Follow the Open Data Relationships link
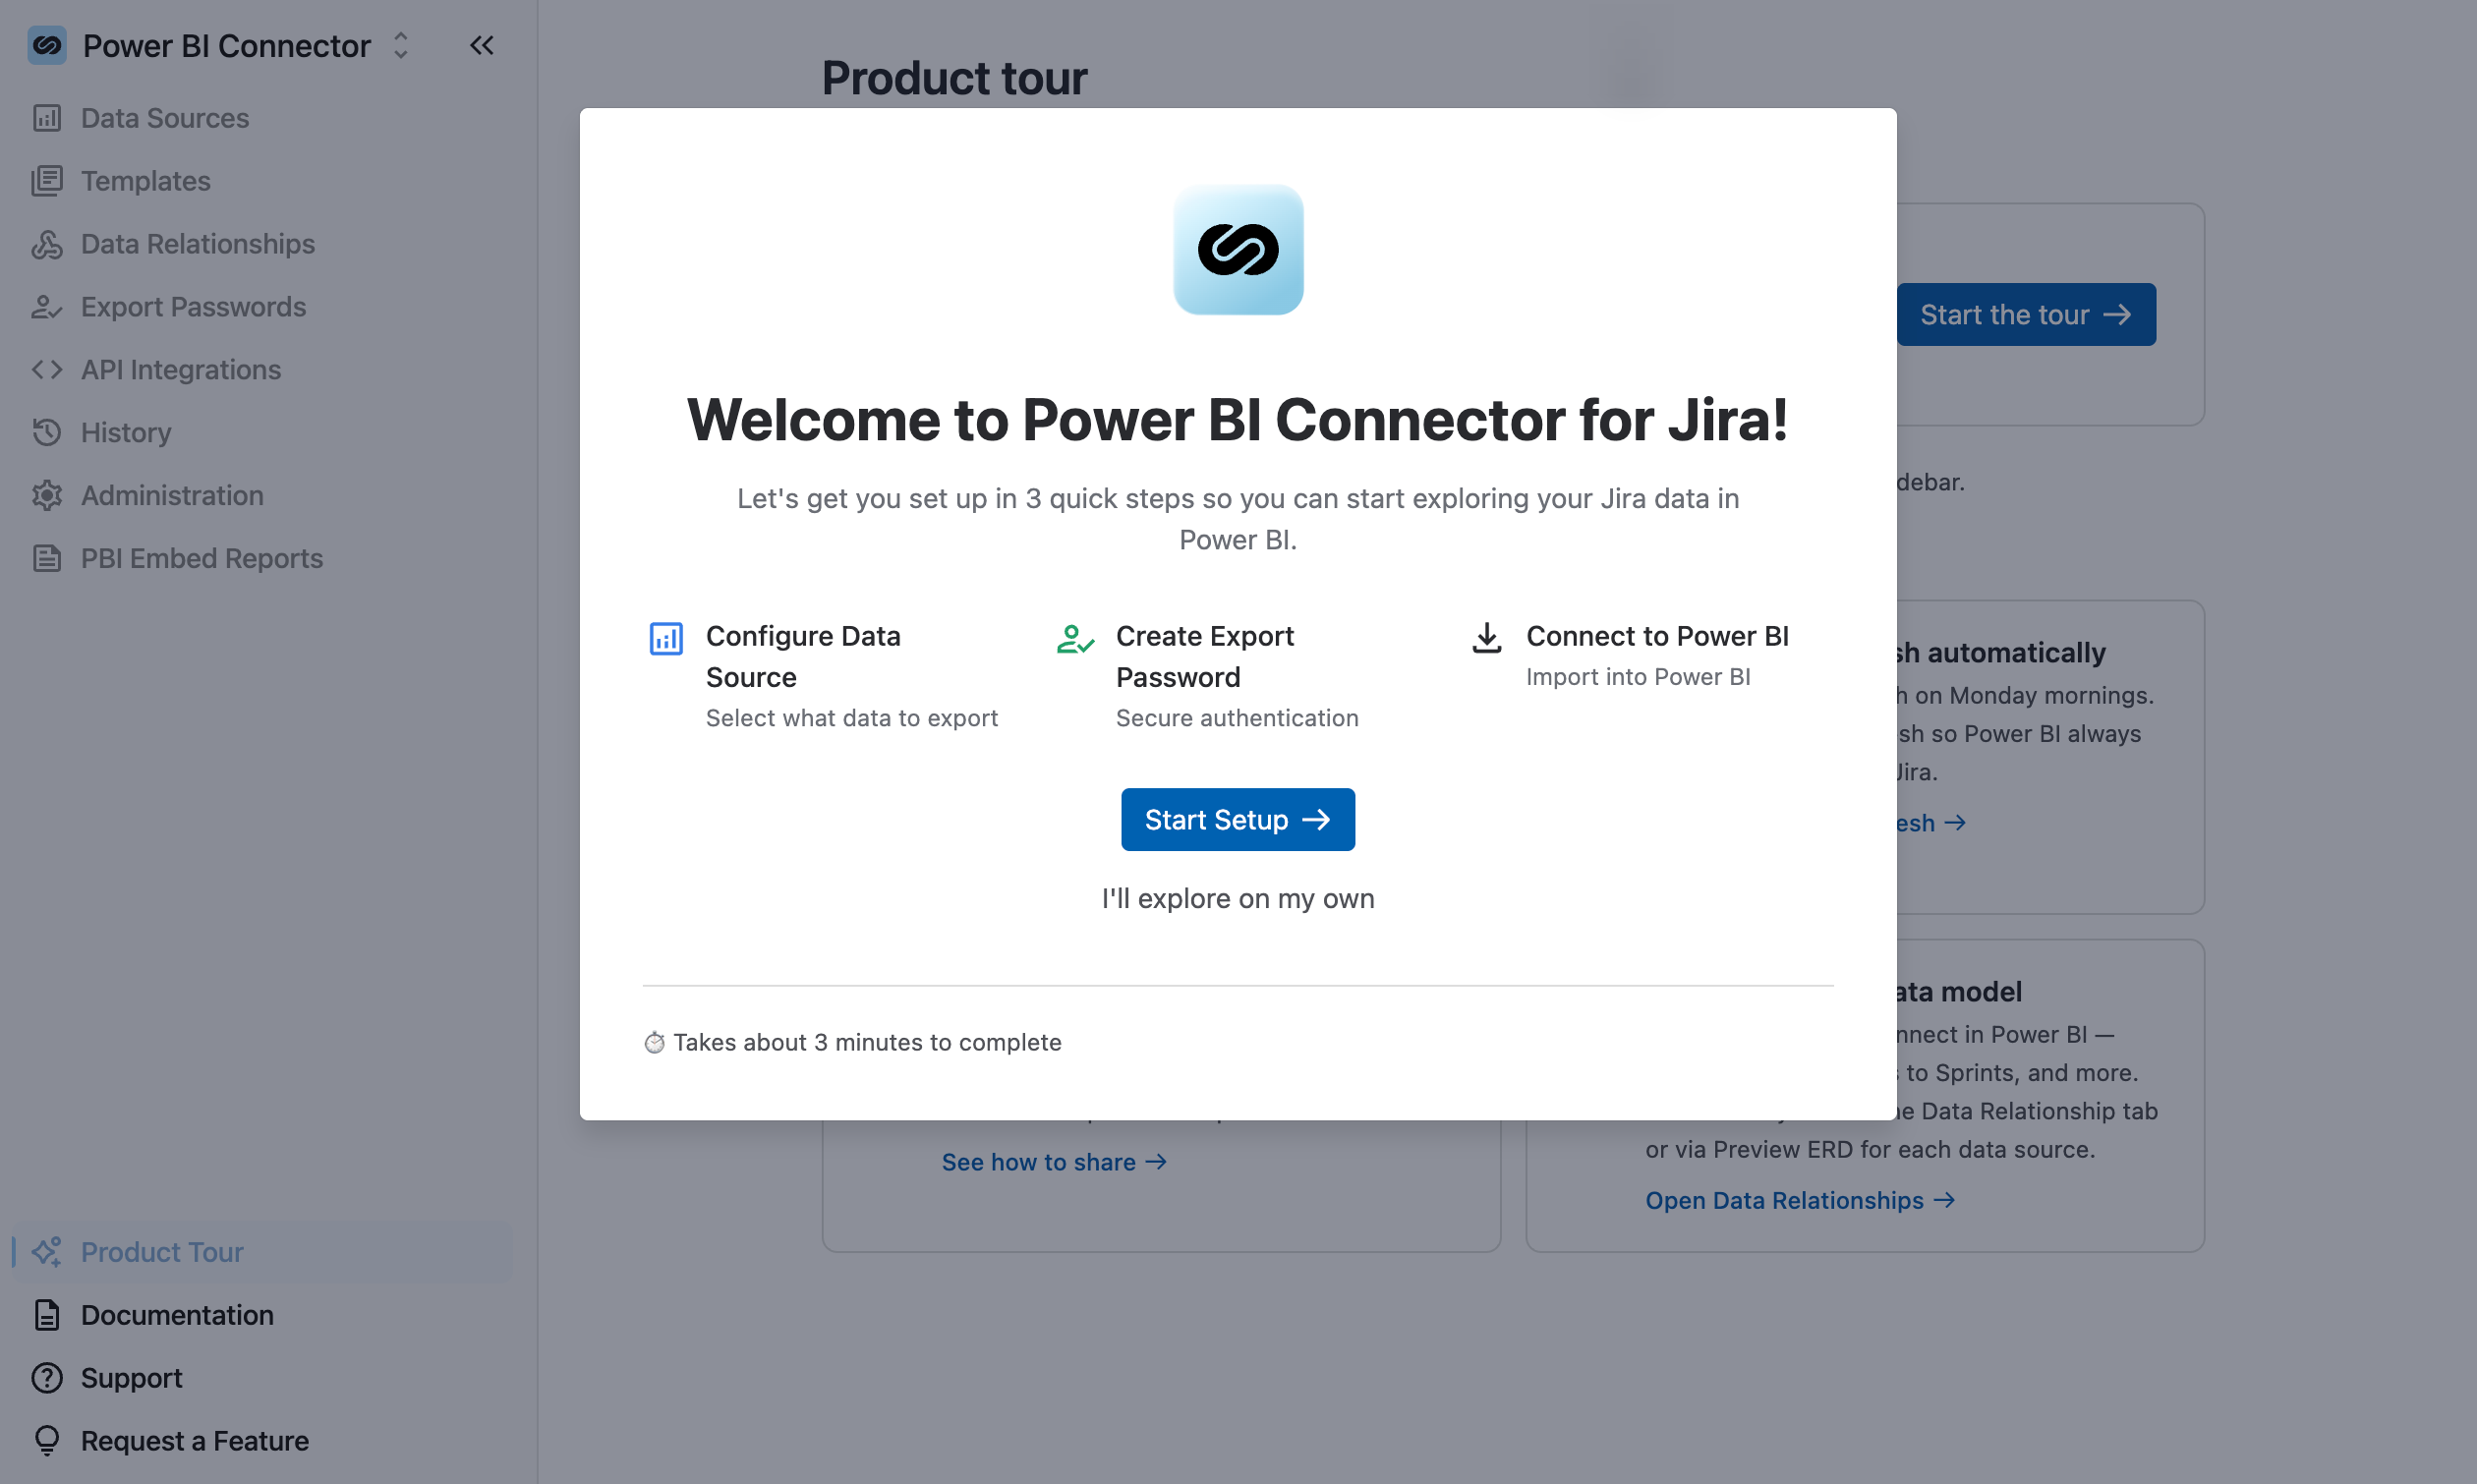The height and width of the screenshot is (1484, 2477). pos(1800,1201)
